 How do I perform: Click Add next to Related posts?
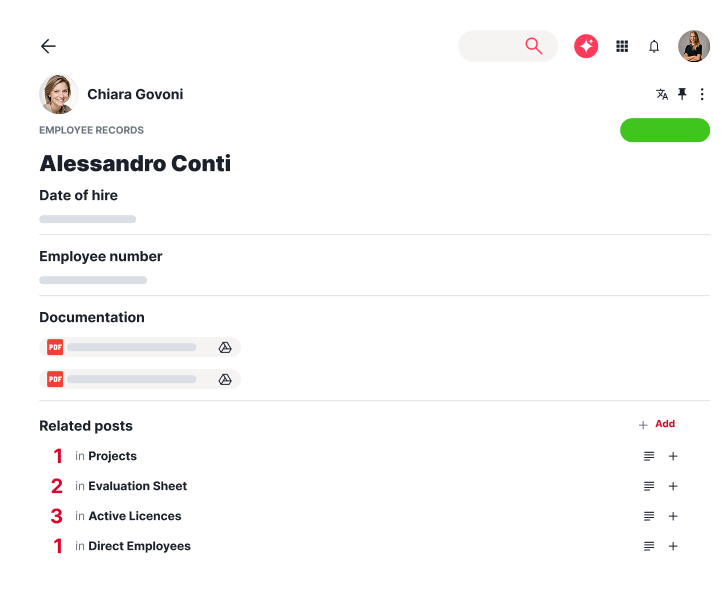click(x=657, y=424)
